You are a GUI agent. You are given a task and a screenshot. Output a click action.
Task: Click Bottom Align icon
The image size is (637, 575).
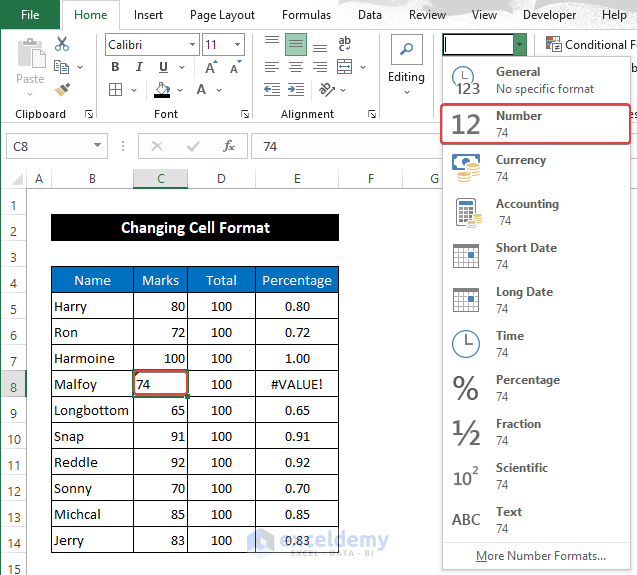pyautogui.click(x=320, y=48)
